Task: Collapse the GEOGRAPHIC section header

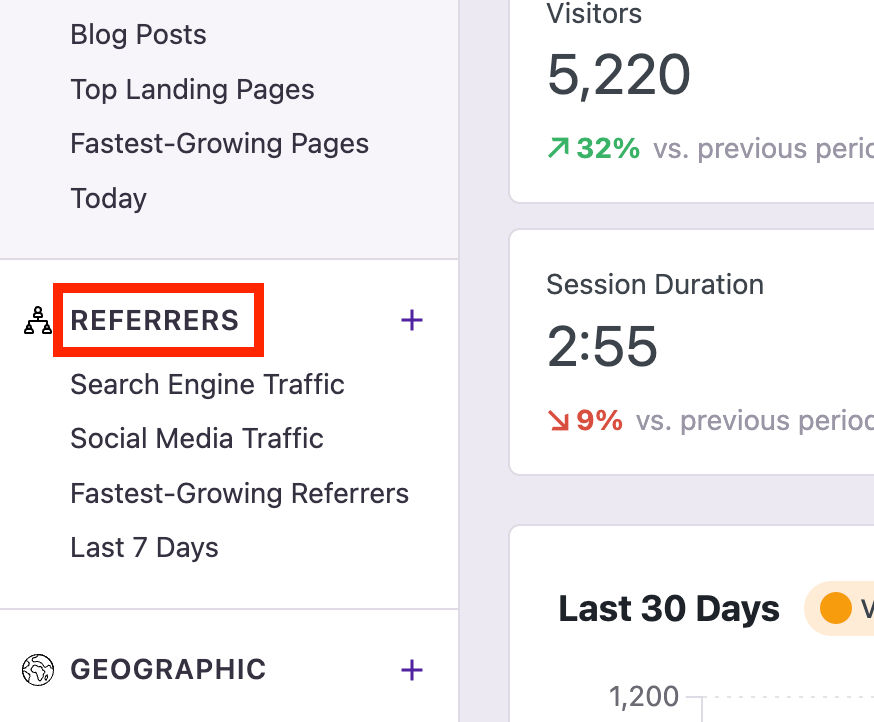Action: [168, 669]
